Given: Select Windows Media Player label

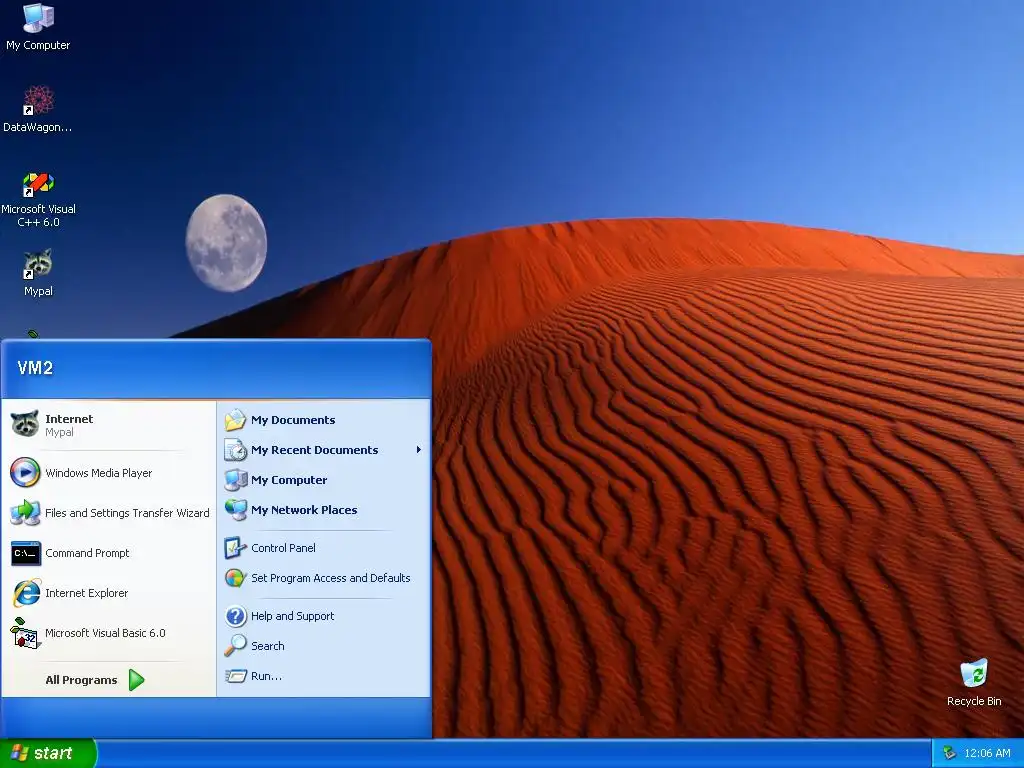Looking at the screenshot, I should [x=99, y=473].
